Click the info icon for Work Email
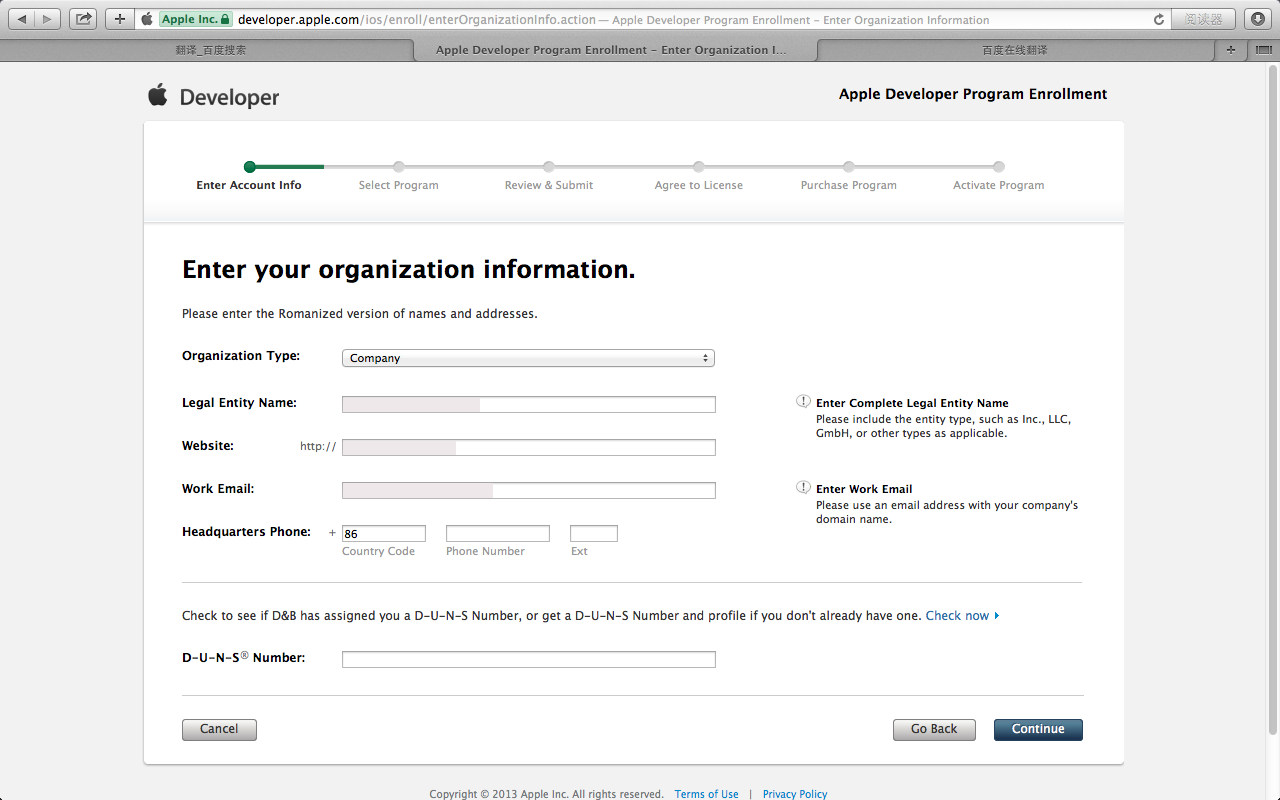 [x=803, y=487]
